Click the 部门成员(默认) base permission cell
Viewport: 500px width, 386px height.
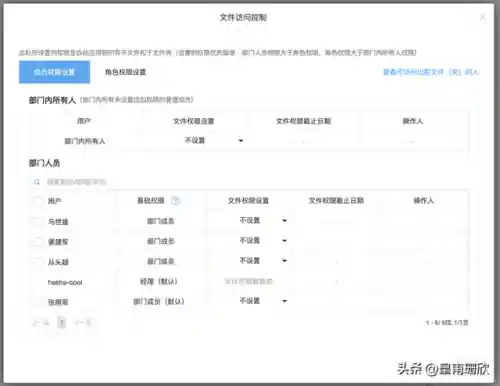[159, 301]
